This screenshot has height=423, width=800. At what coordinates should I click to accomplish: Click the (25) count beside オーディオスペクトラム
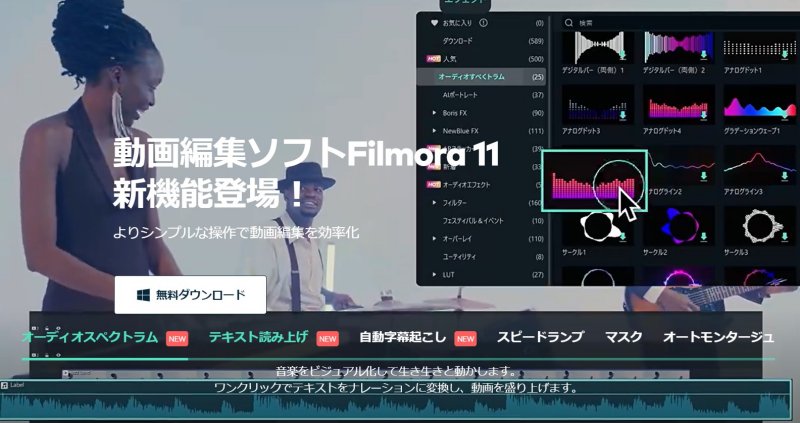click(538, 77)
